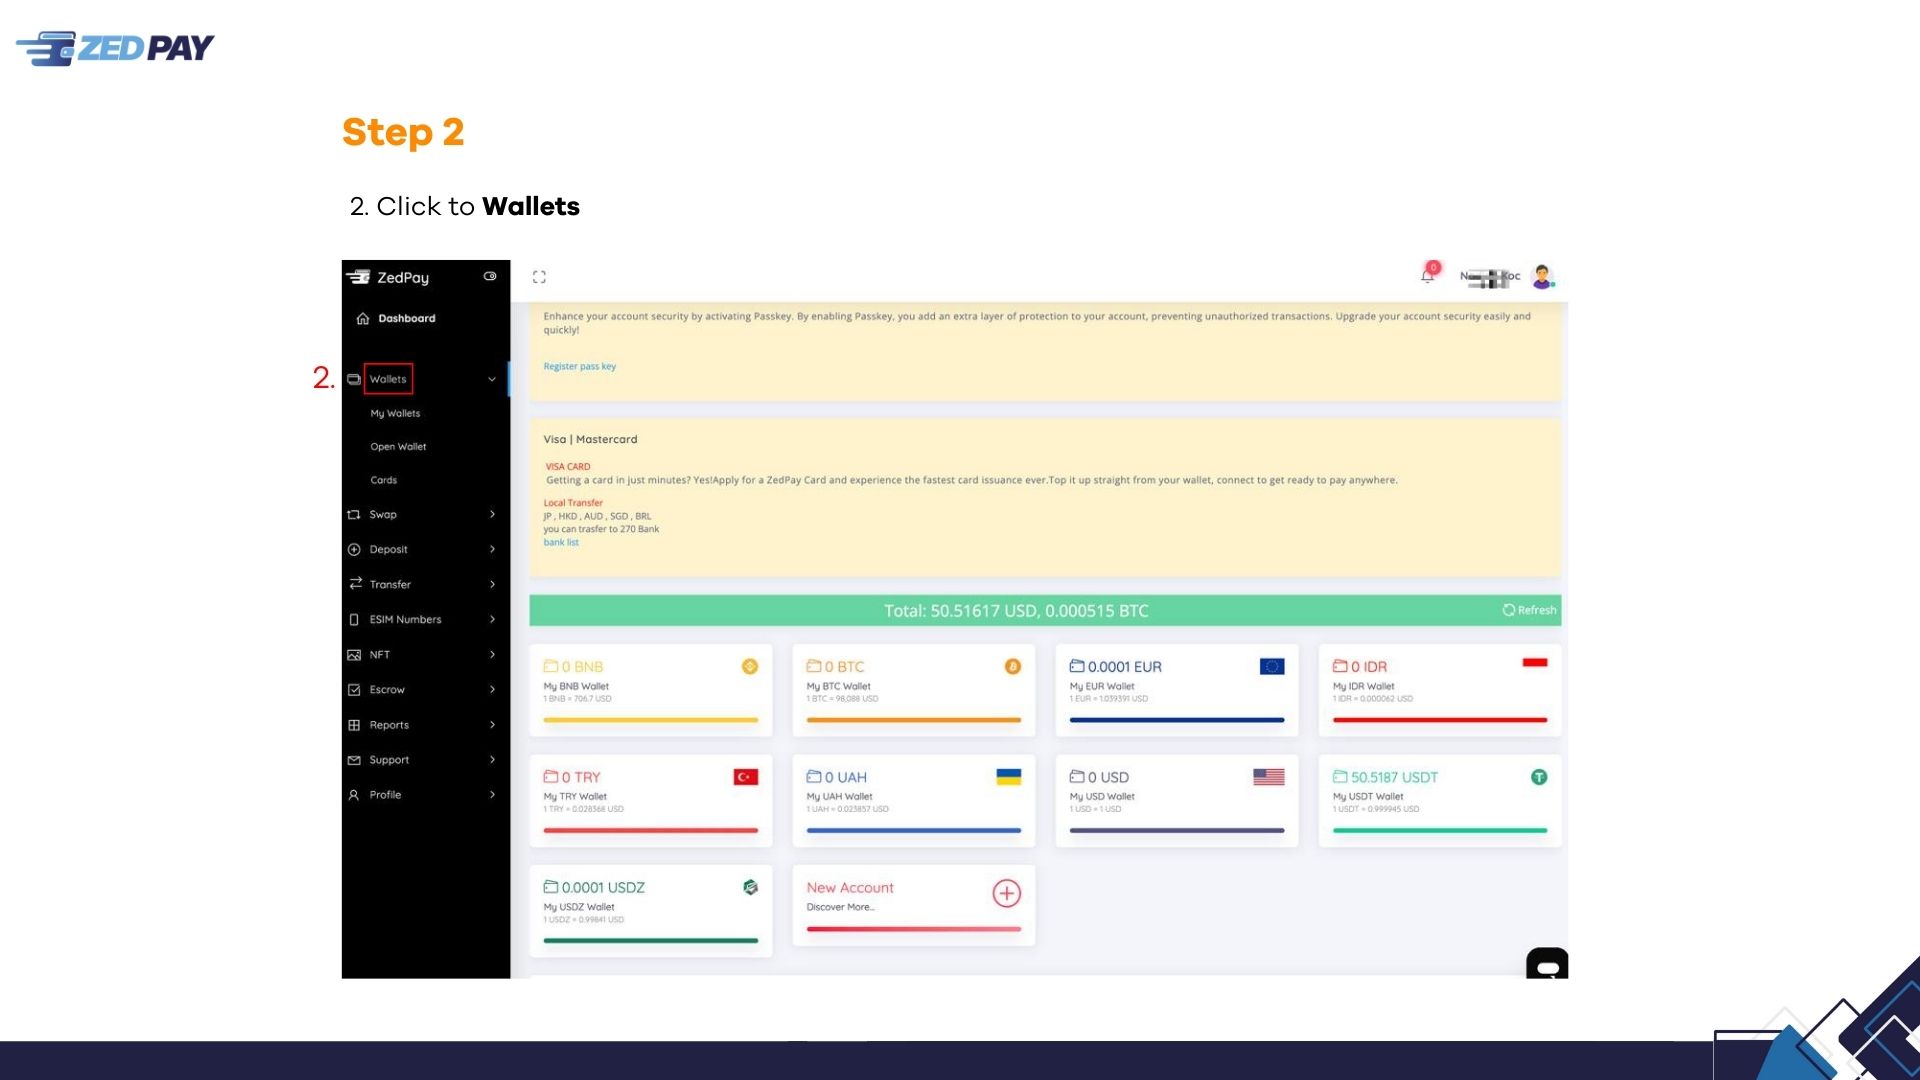Click the Support envelope icon
The width and height of the screenshot is (1920, 1080).
coord(354,760)
